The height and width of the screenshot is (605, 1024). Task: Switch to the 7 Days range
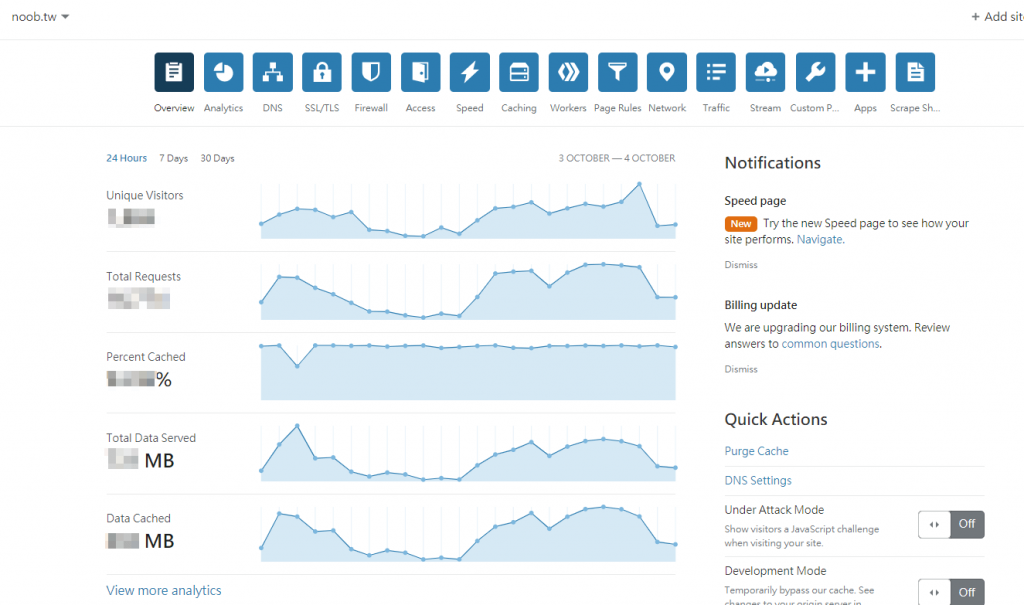click(174, 158)
